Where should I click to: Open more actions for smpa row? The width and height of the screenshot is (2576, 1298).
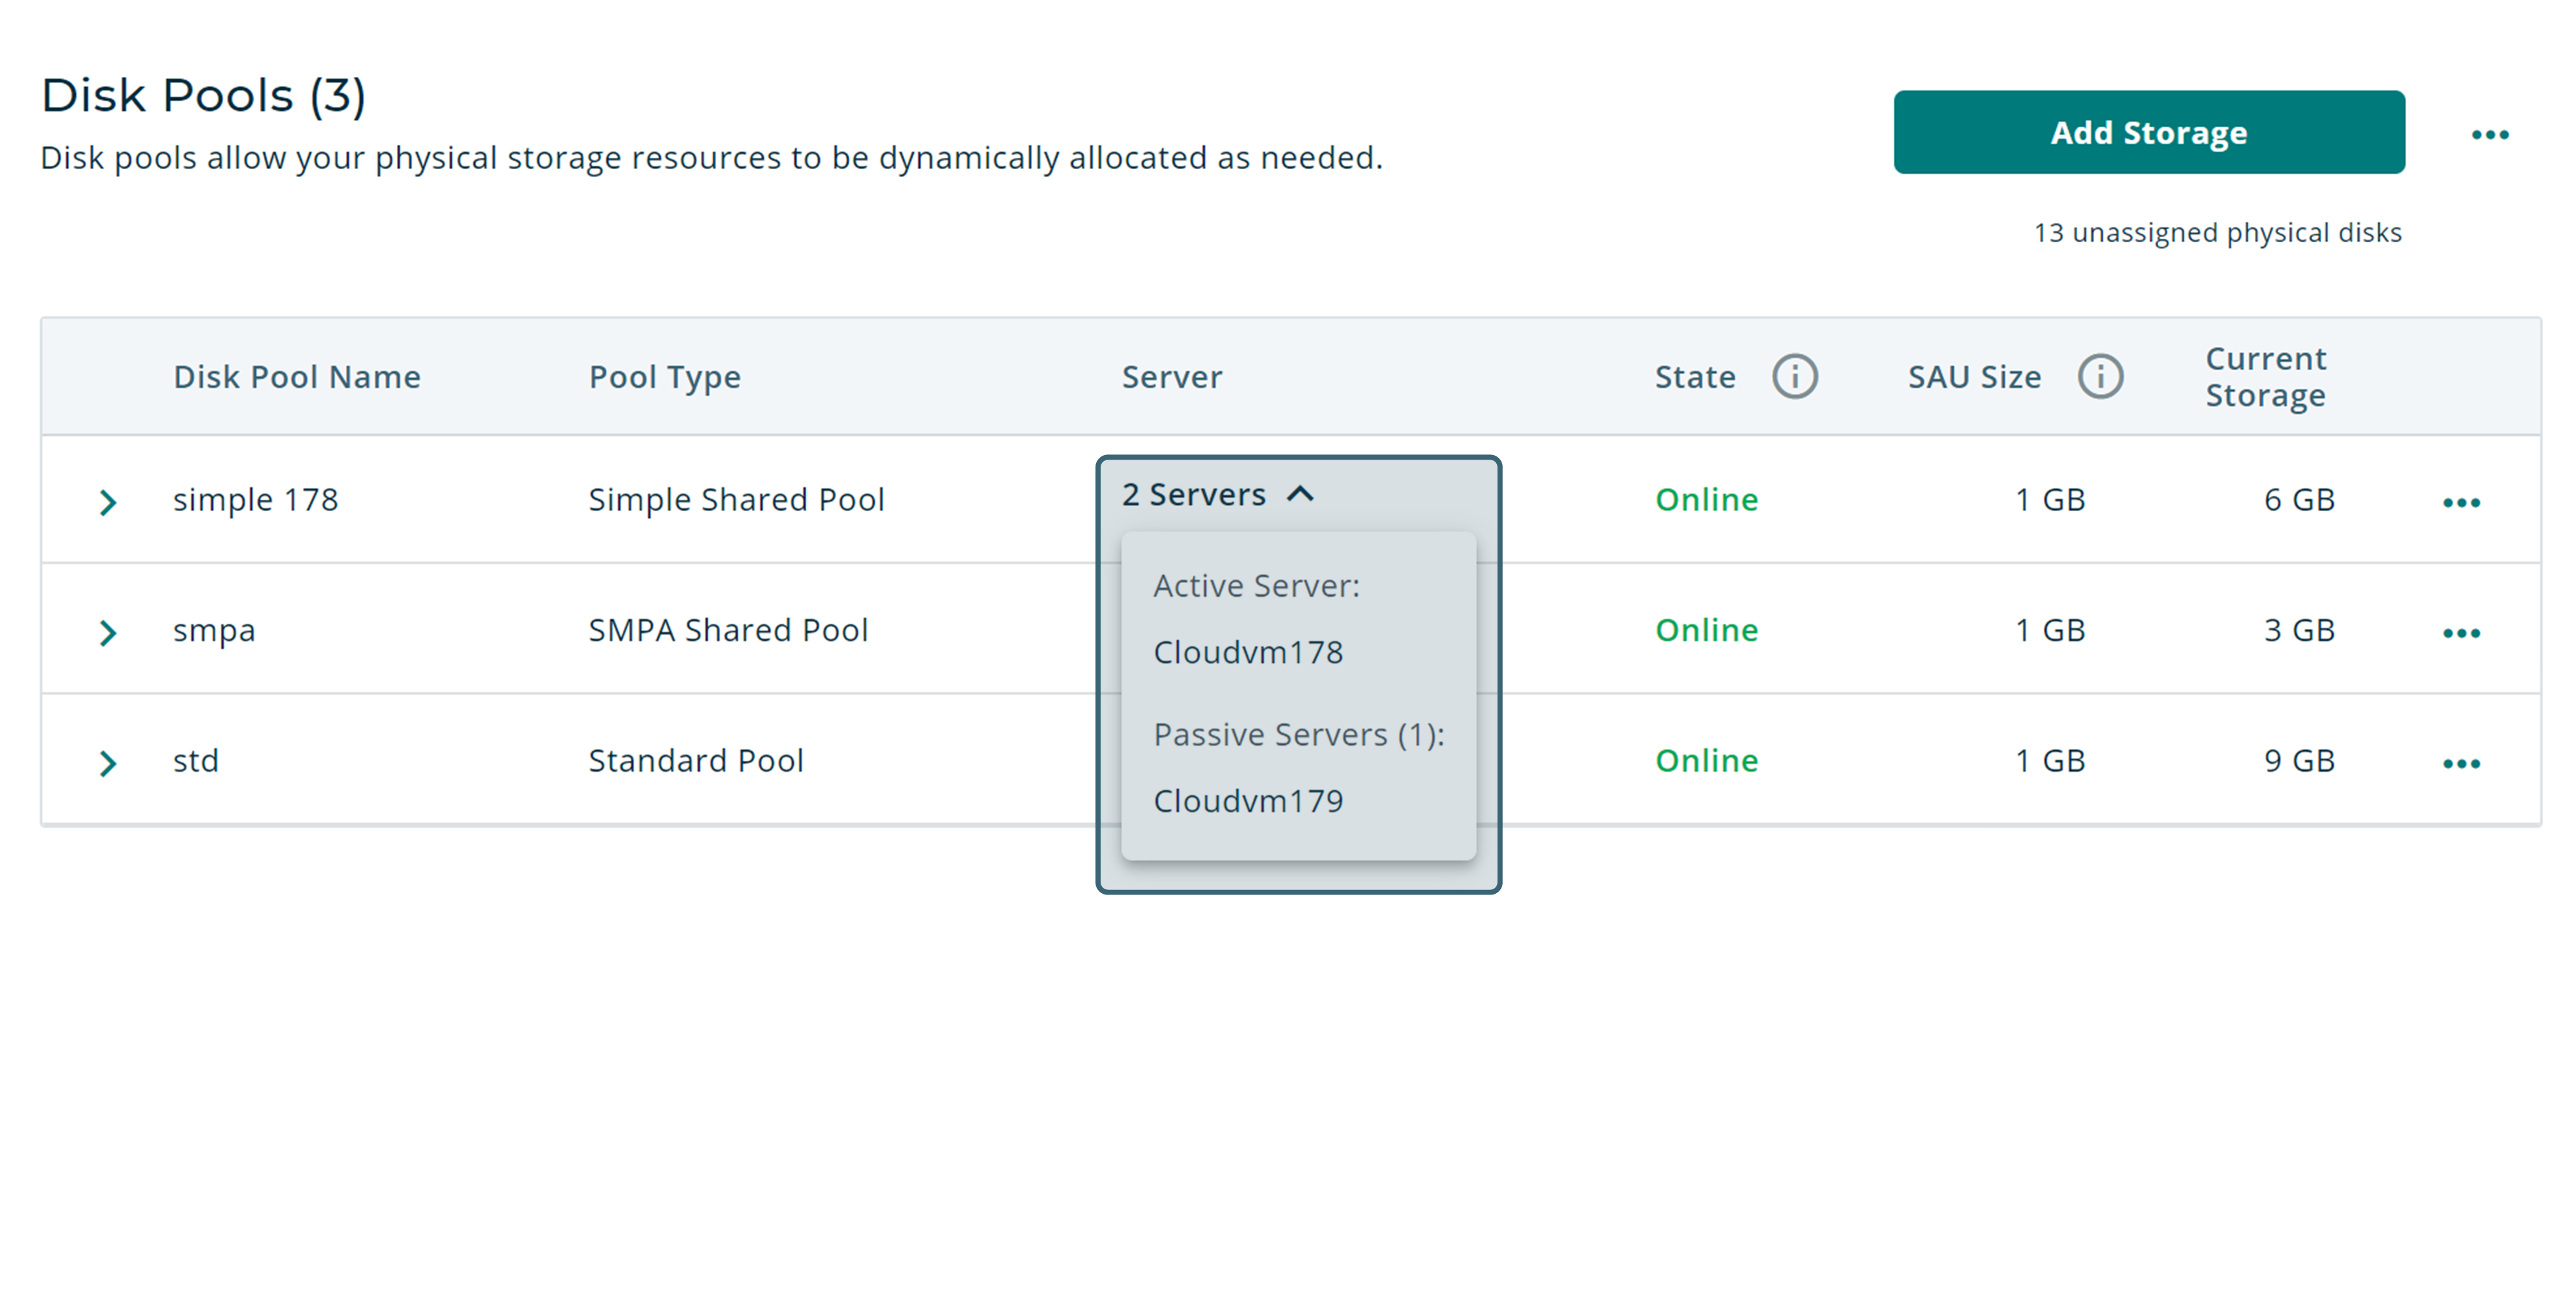pos(2460,632)
